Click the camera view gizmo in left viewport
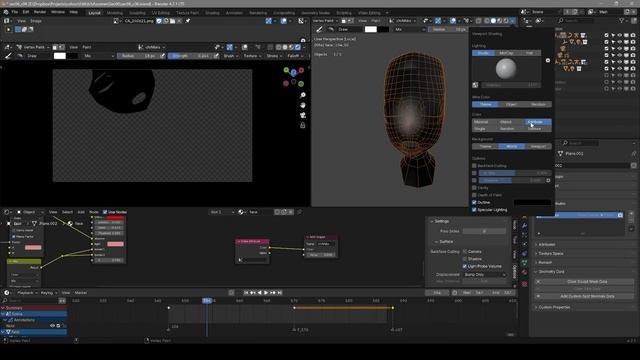 (302, 116)
